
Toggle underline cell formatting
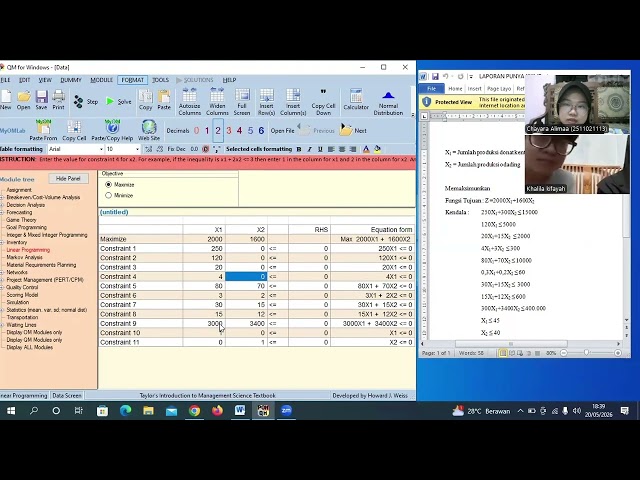pyautogui.click(x=320, y=149)
